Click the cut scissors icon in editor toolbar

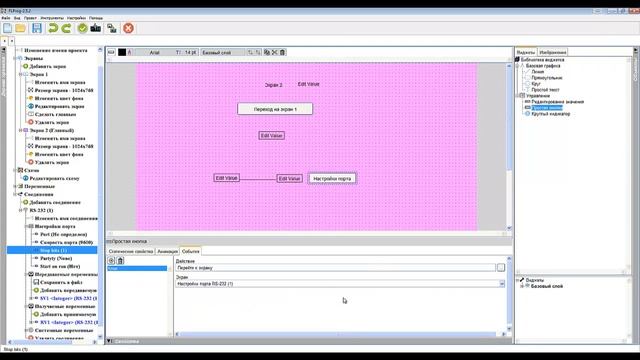tap(275, 52)
